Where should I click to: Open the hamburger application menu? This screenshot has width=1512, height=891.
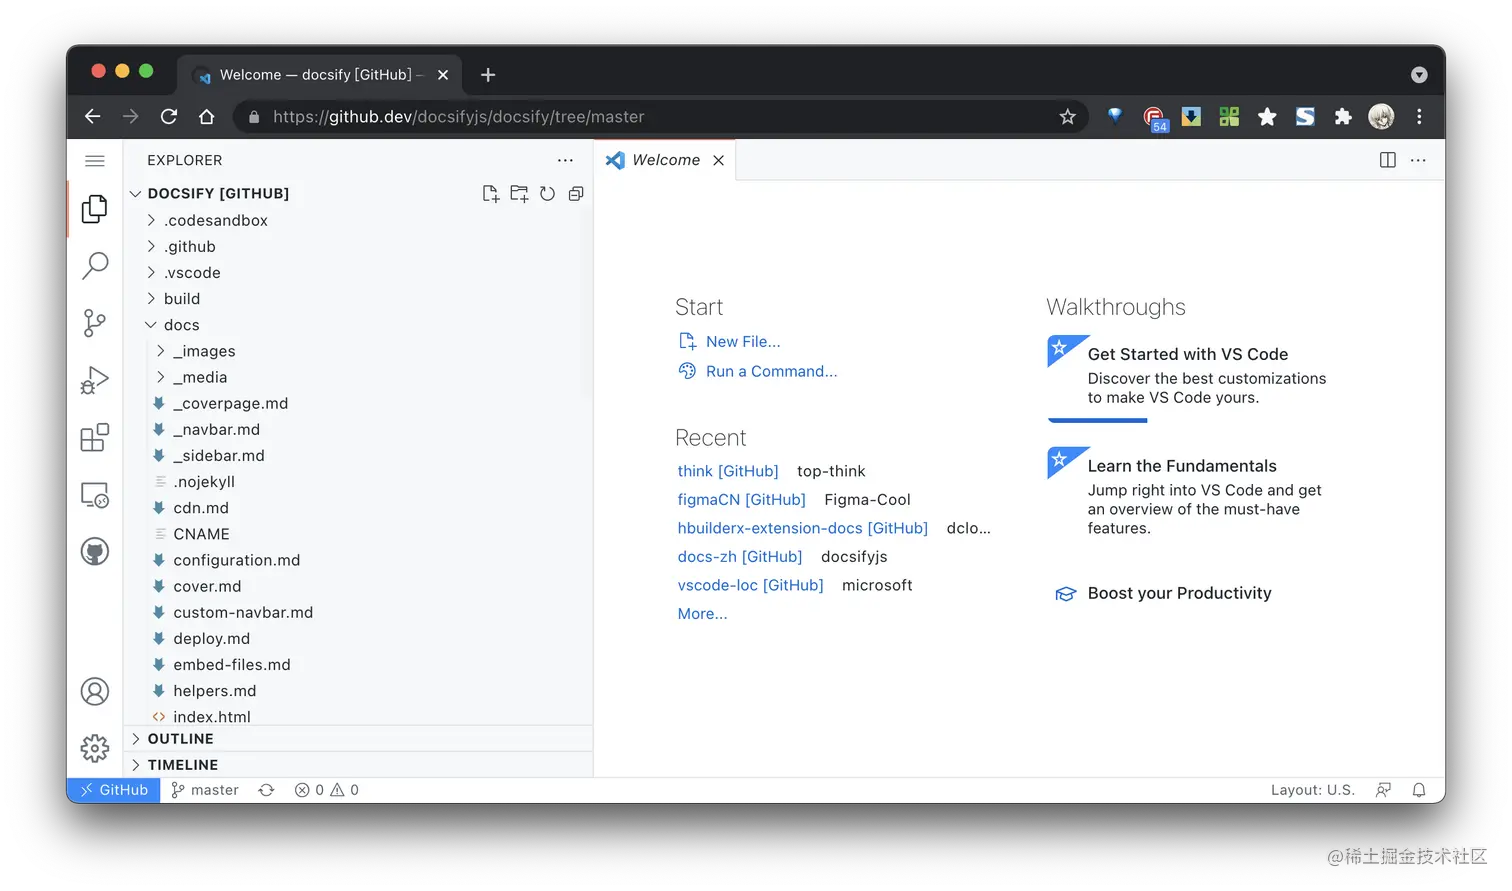[95, 160]
